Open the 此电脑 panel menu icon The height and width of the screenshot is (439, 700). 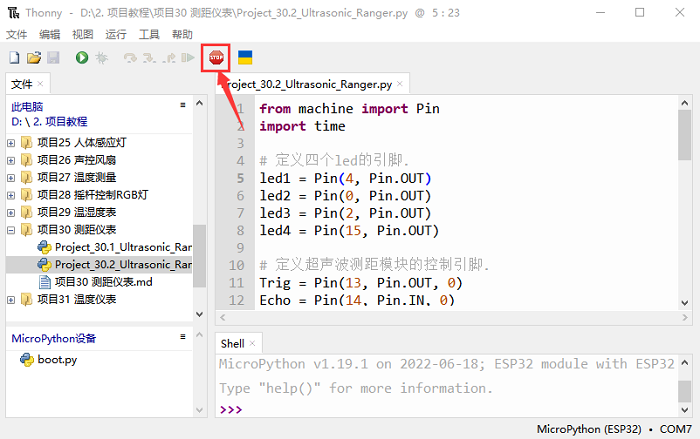(x=182, y=105)
